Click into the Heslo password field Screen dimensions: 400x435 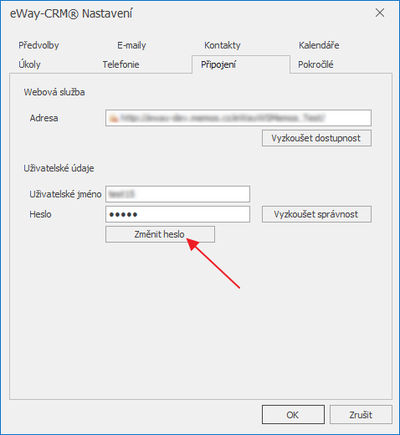(x=177, y=214)
